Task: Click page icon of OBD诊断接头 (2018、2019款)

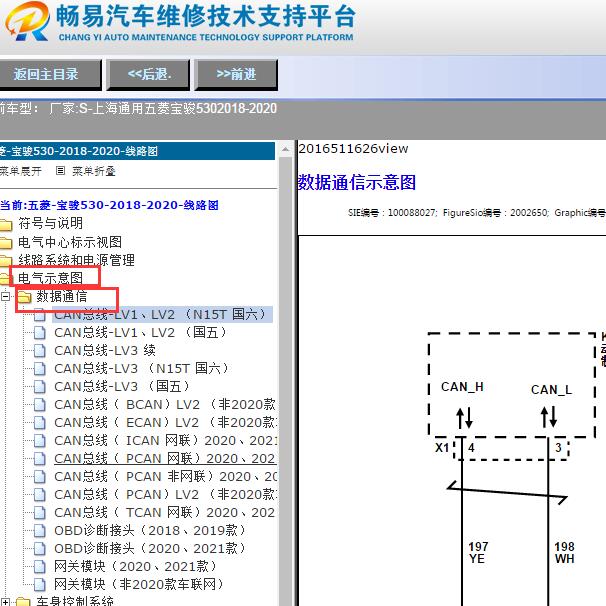Action: point(39,531)
